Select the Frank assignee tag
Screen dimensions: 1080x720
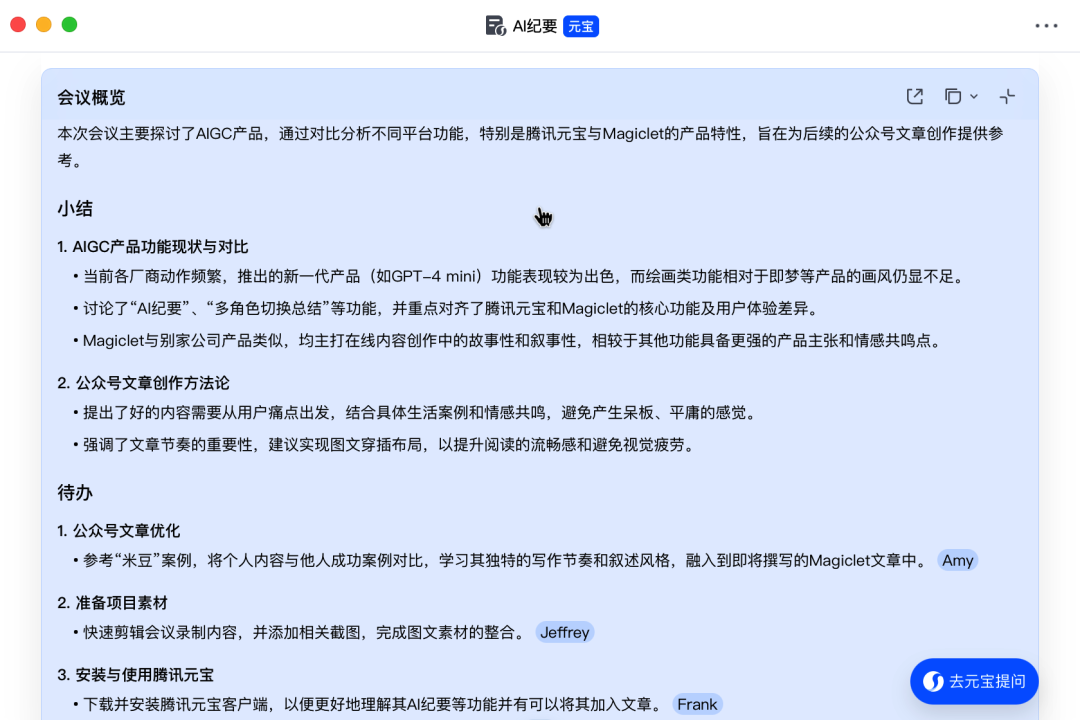(697, 704)
